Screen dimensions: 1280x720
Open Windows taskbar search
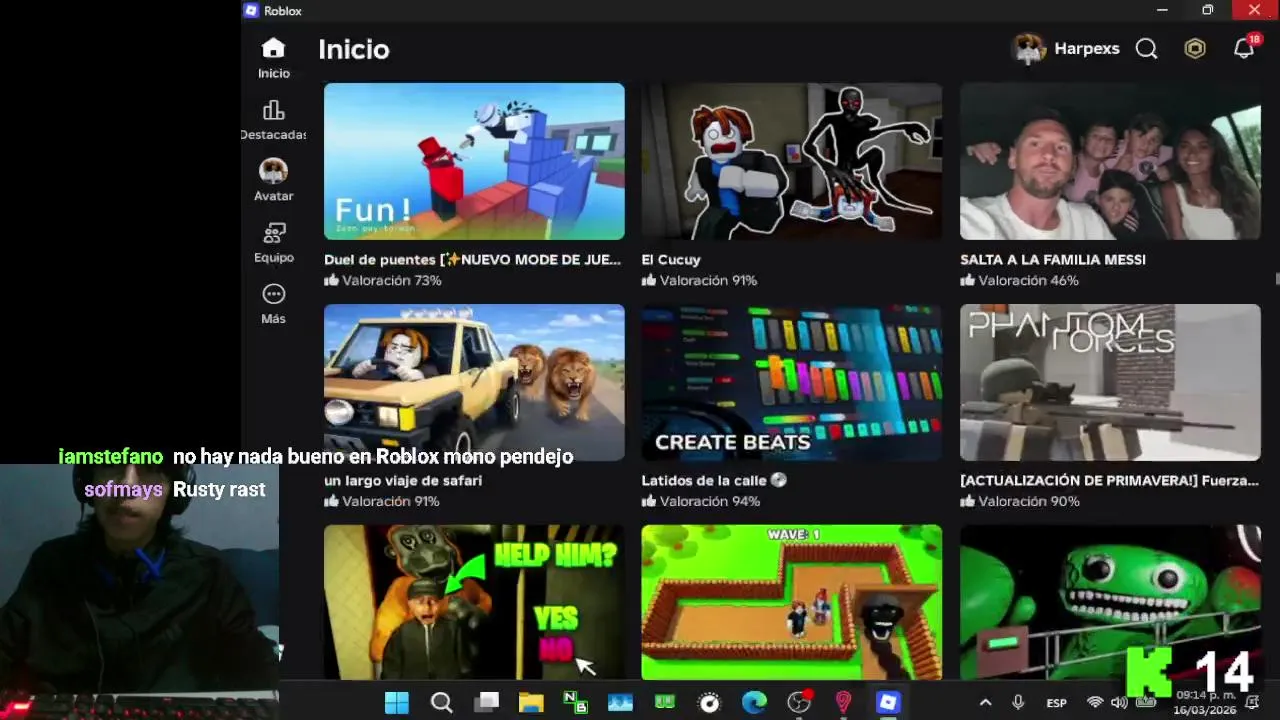441,703
